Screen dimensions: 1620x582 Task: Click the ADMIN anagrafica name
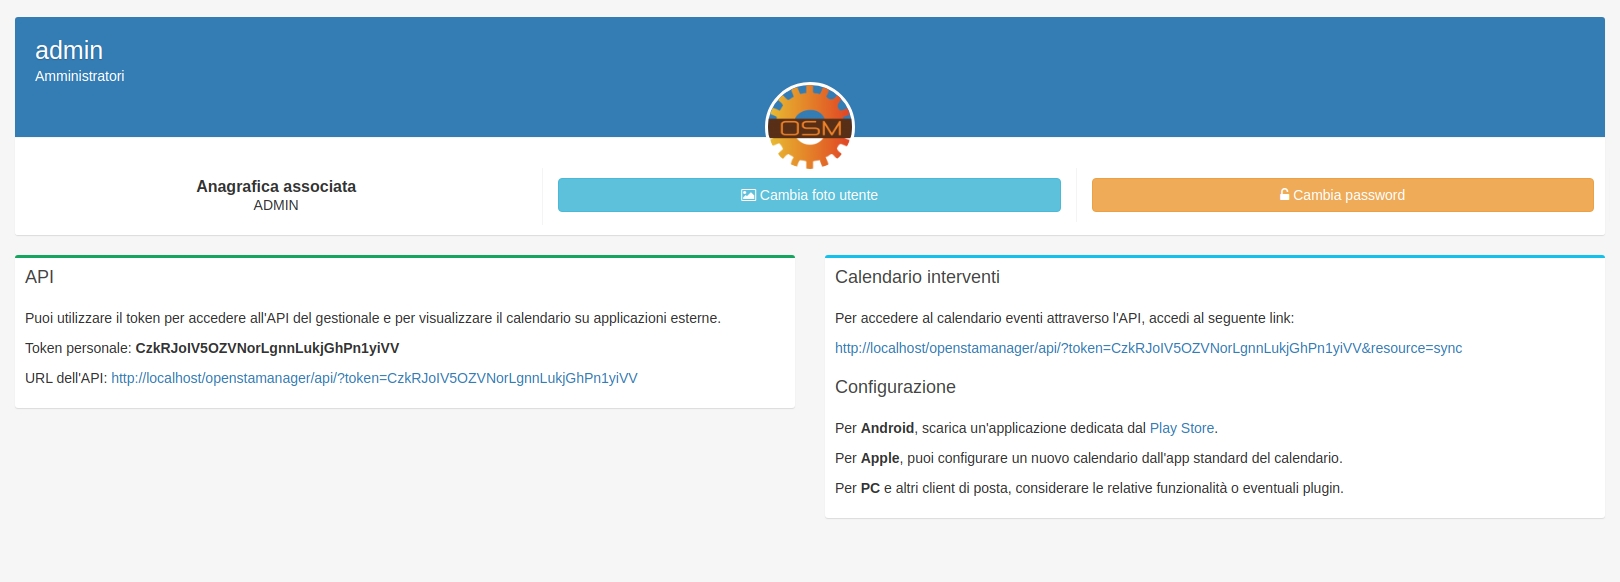(x=276, y=205)
